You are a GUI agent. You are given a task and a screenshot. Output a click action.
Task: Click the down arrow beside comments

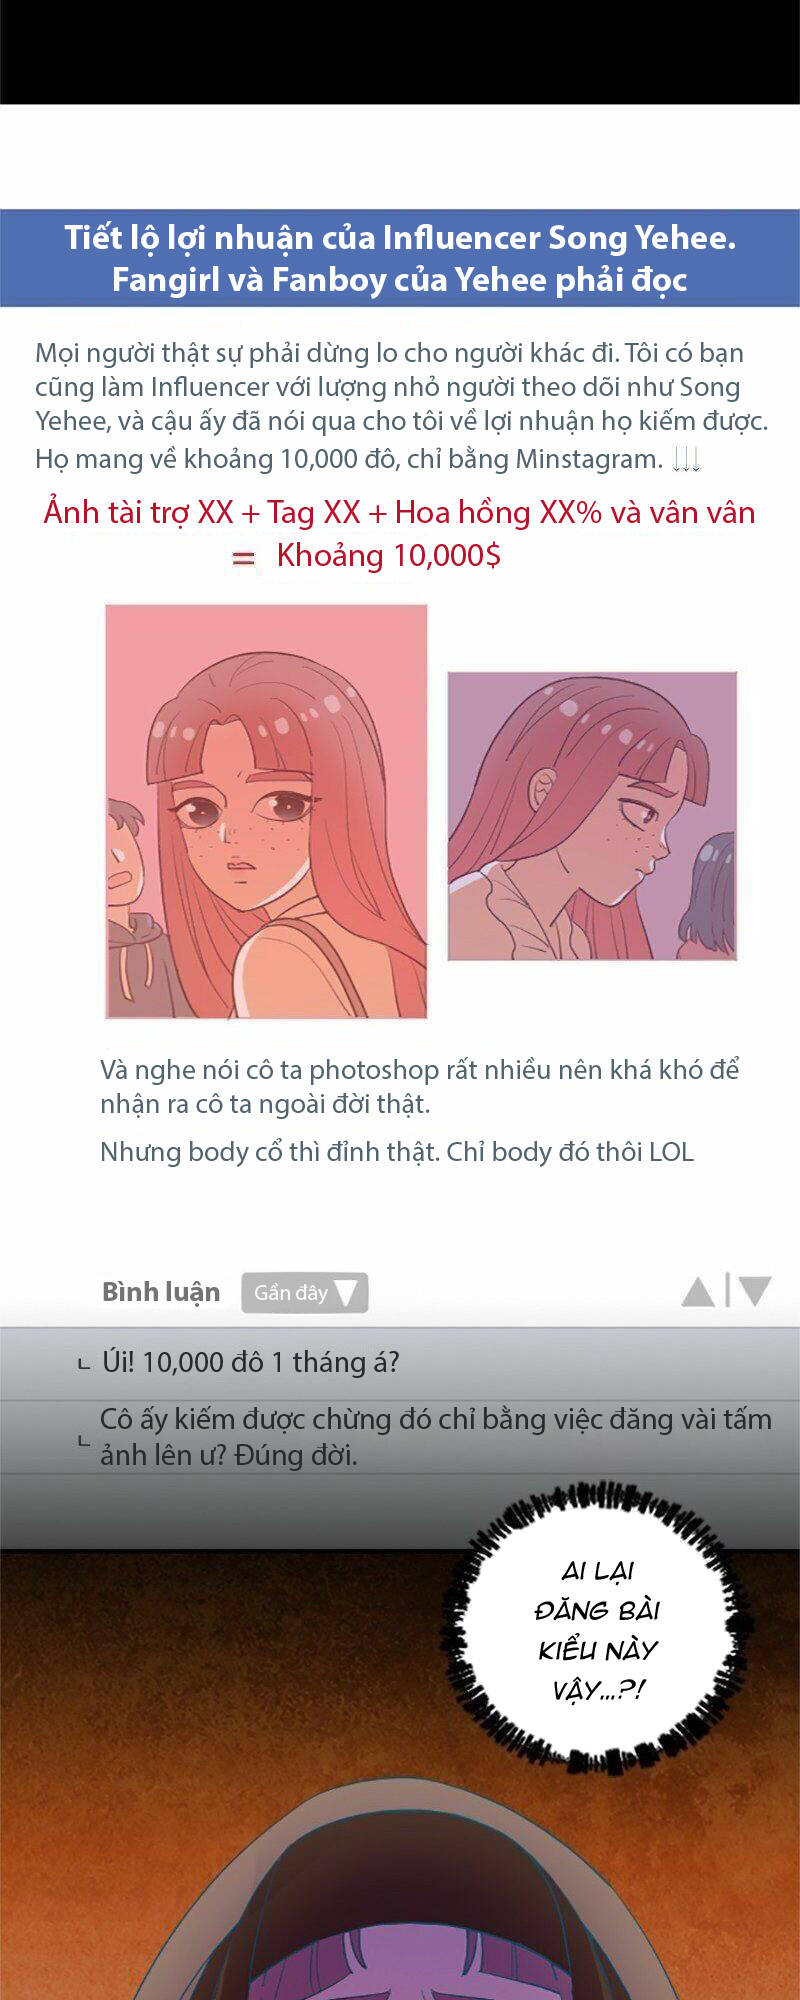tap(754, 1292)
